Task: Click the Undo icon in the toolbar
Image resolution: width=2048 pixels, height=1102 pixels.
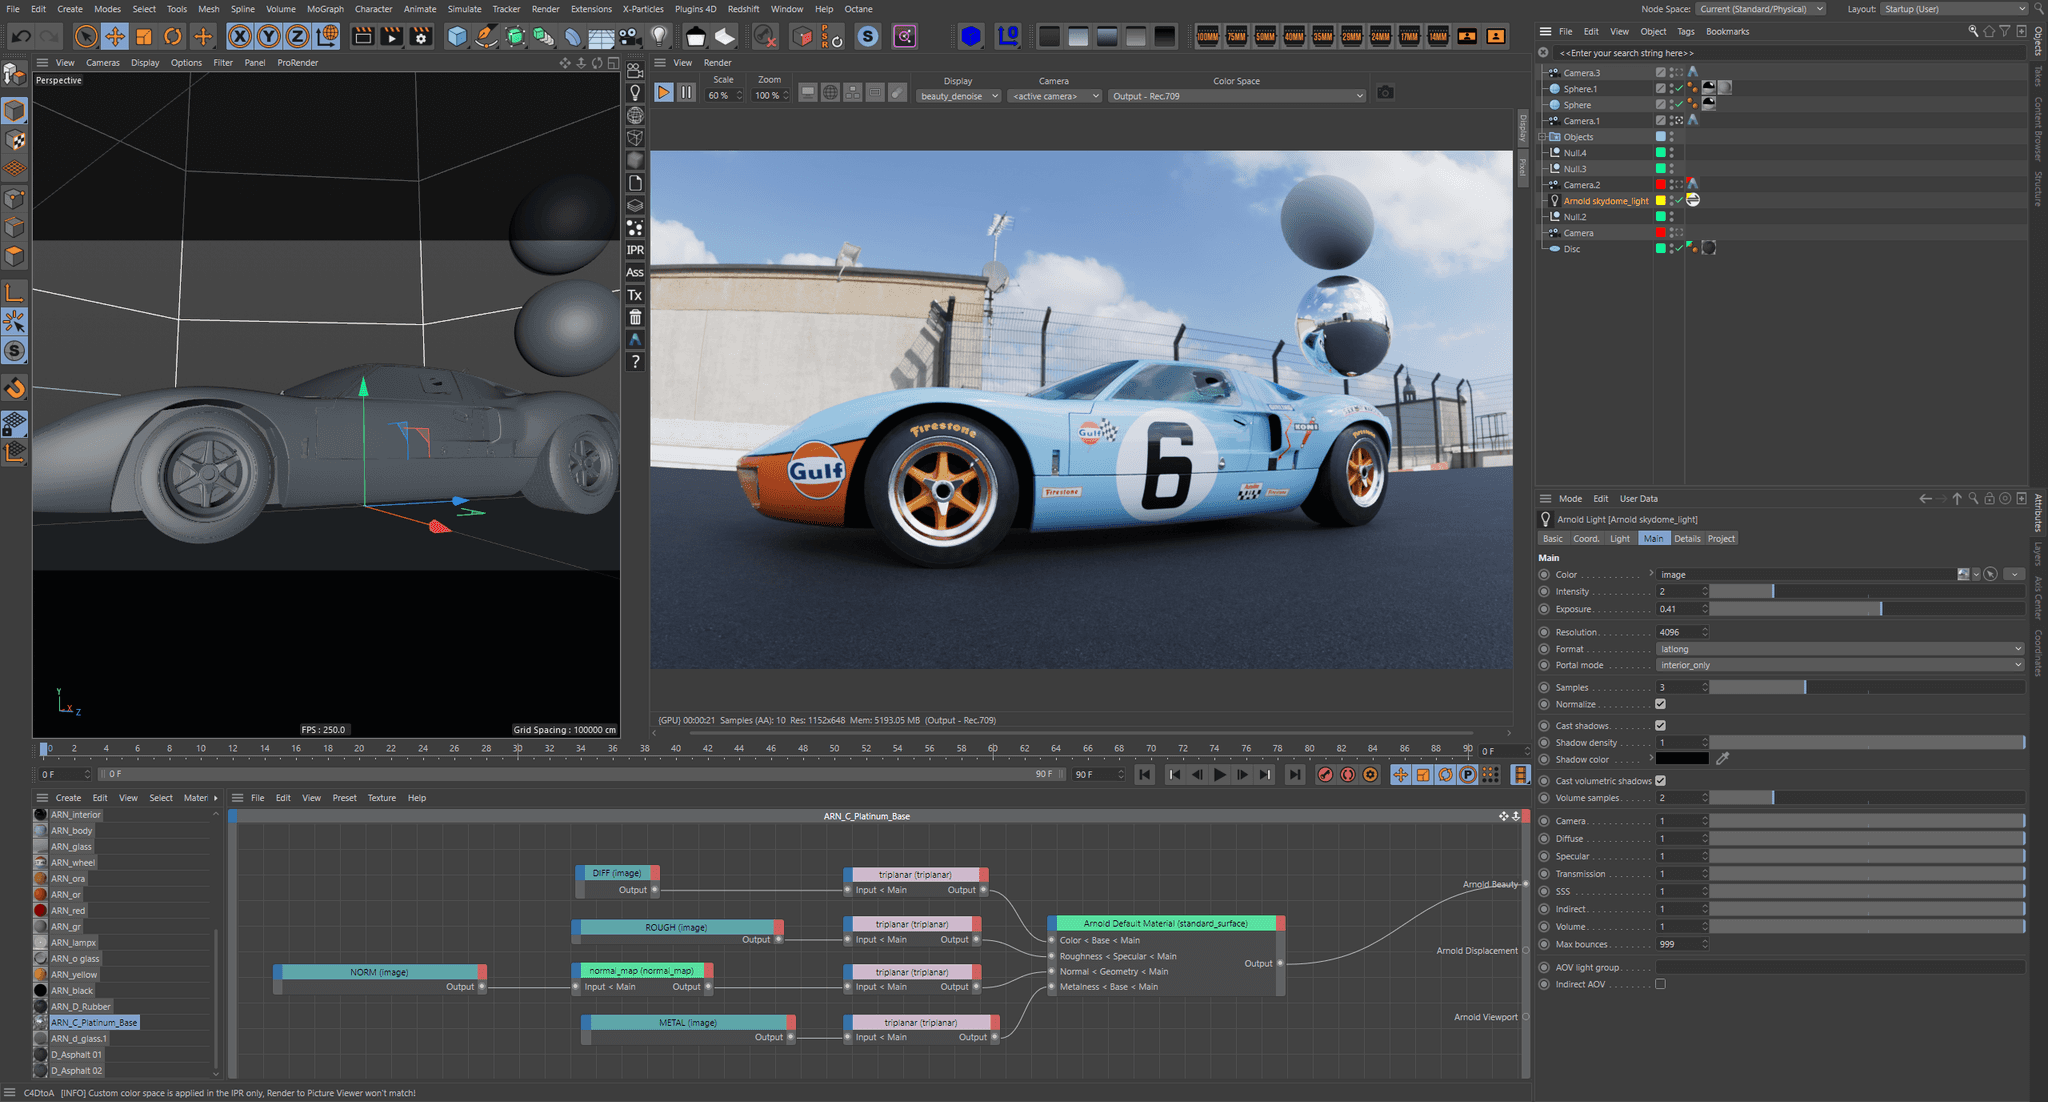Action: point(20,36)
